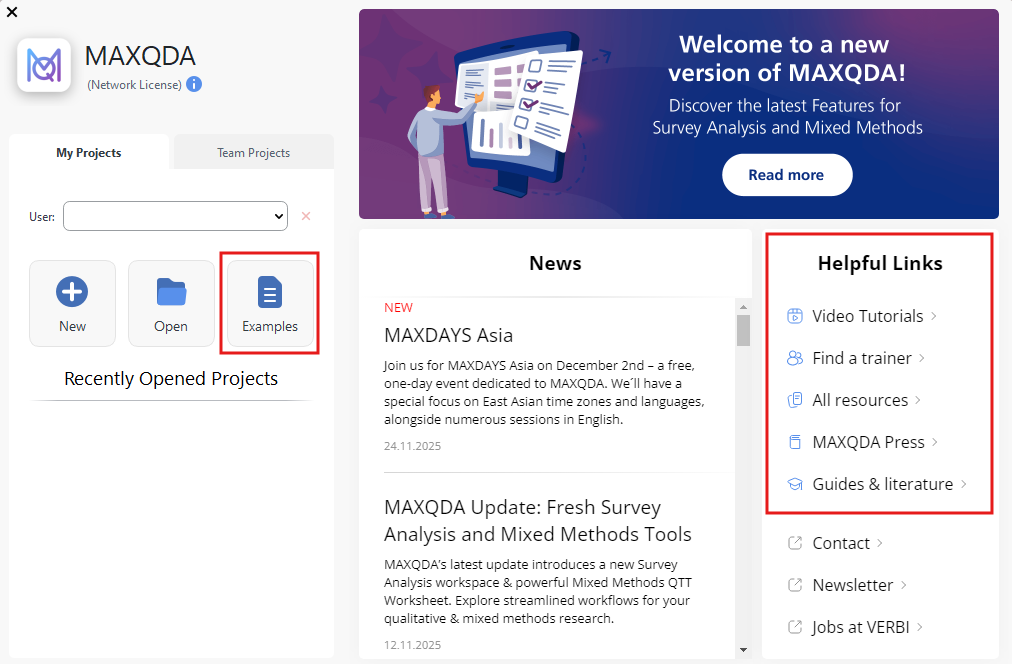Expand the Find a trainer chevron
Viewport: 1012px width, 664px height.
(922, 358)
